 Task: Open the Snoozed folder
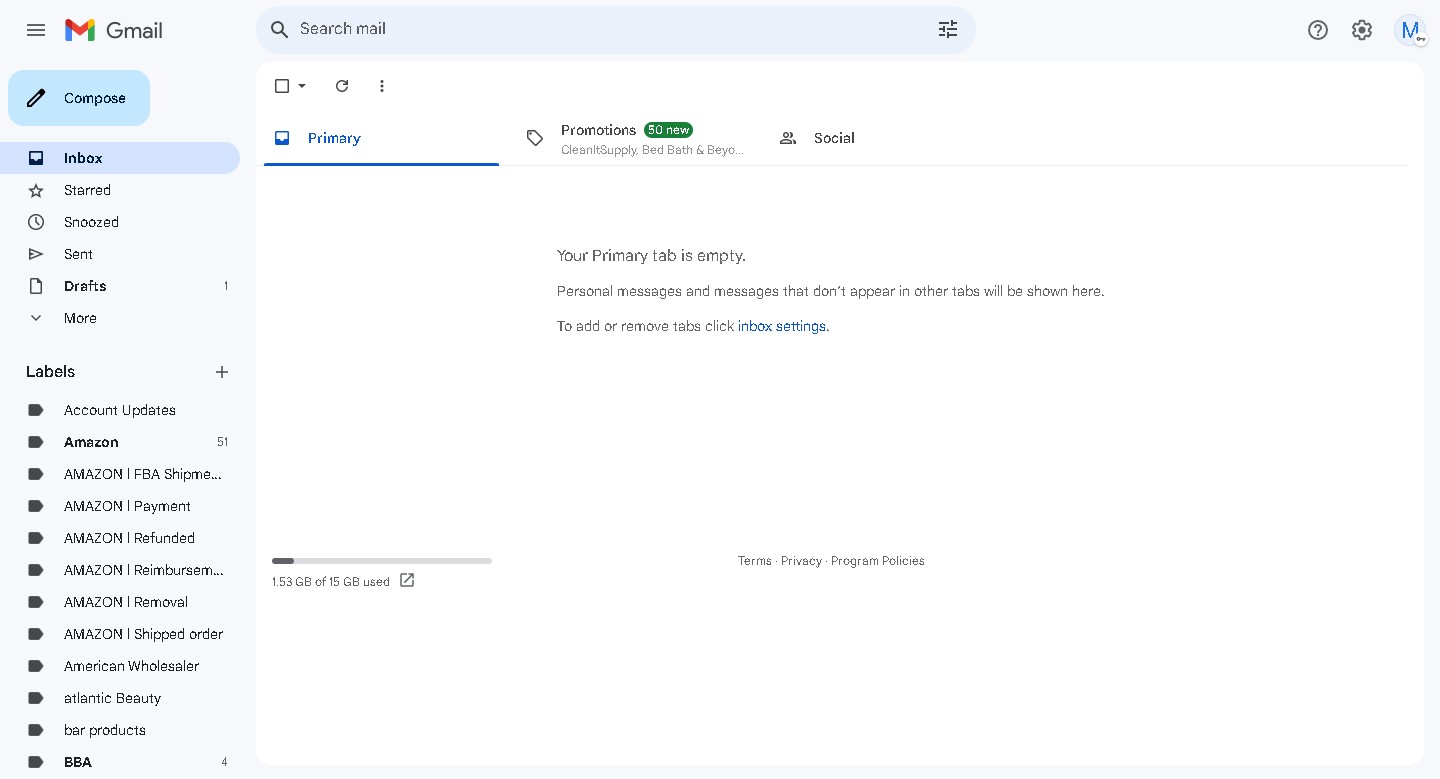pos(120,222)
